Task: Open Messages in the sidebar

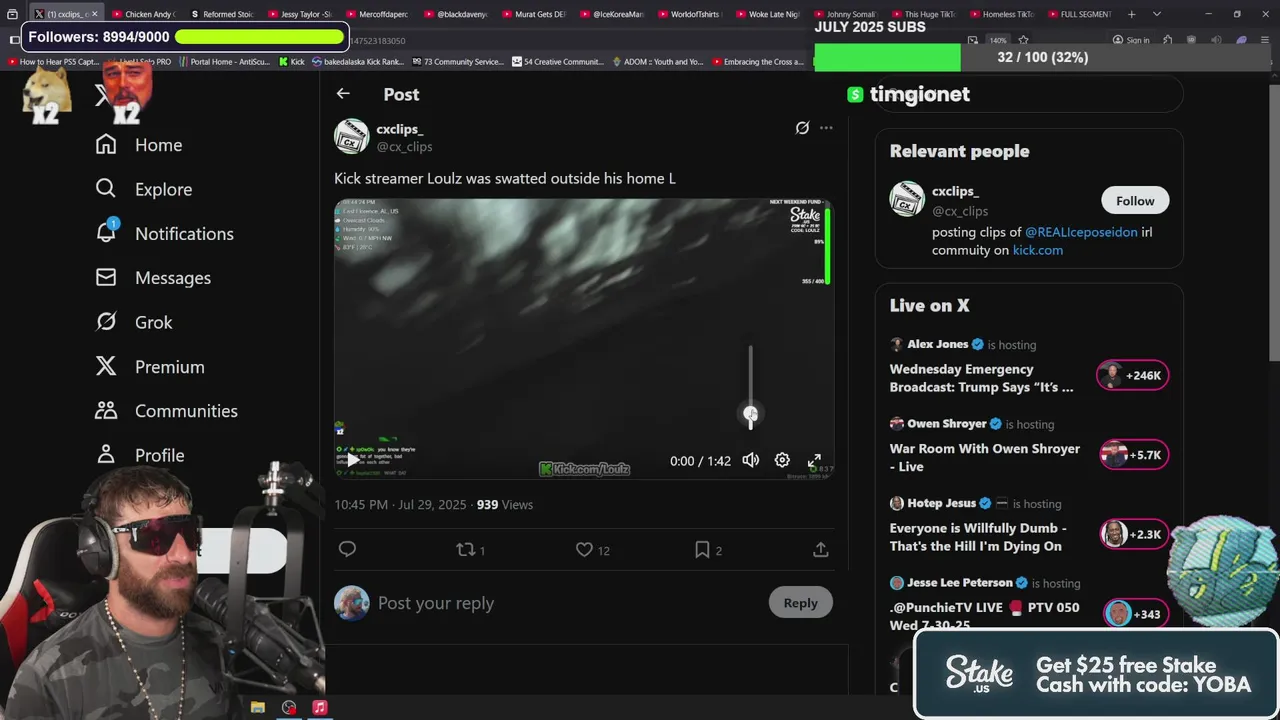Action: pyautogui.click(x=153, y=278)
